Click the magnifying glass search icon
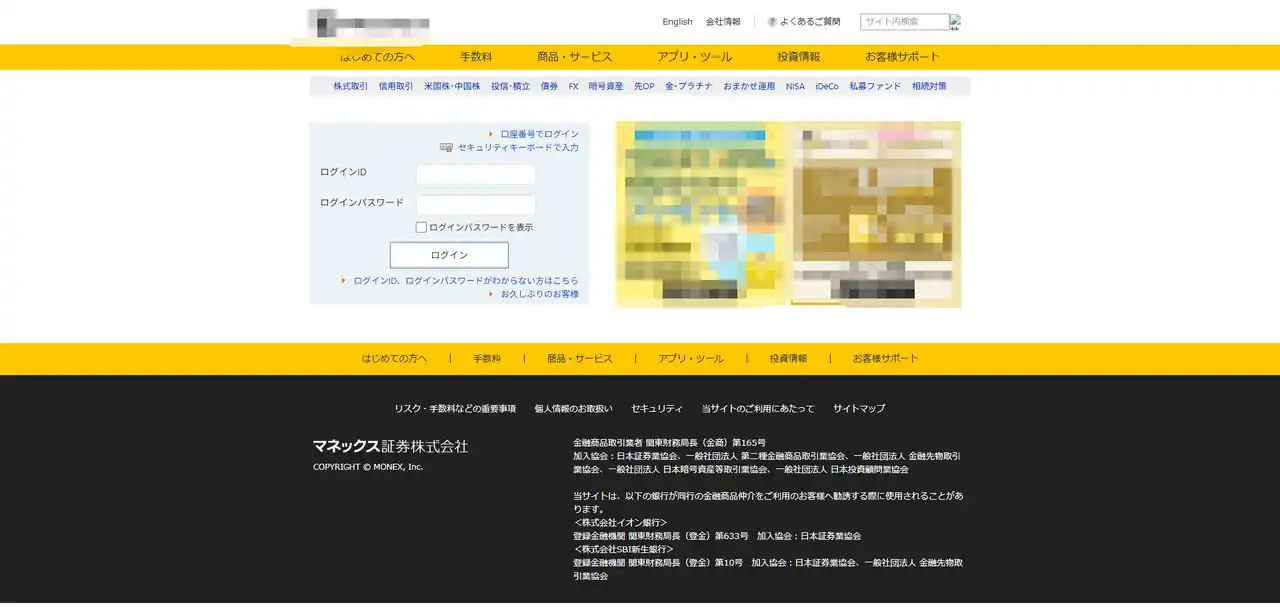 (955, 21)
